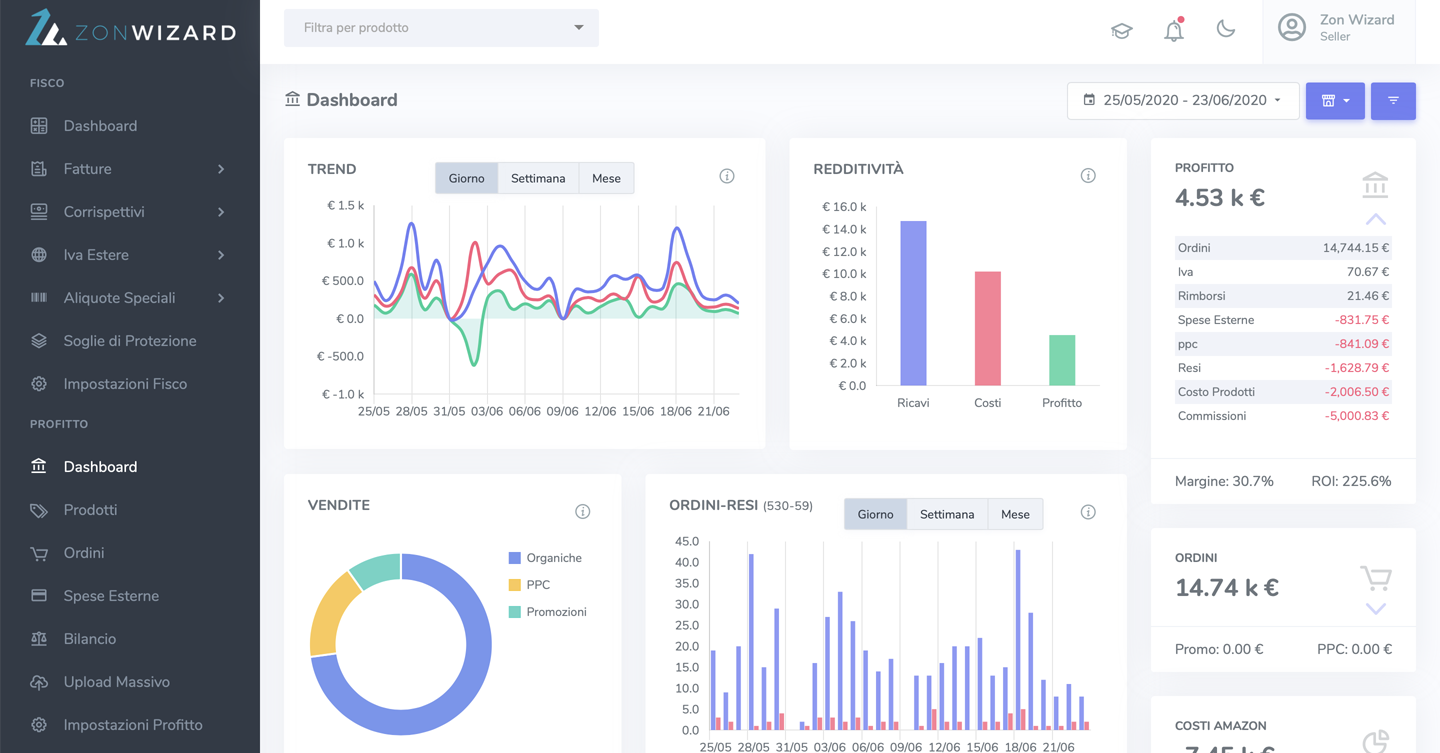Click the graduation cap tutorials icon
Screen dimensions: 1440x753
1121,31
